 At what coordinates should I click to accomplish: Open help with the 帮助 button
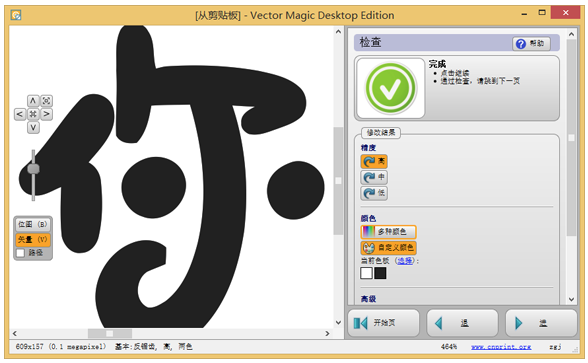pyautogui.click(x=531, y=44)
